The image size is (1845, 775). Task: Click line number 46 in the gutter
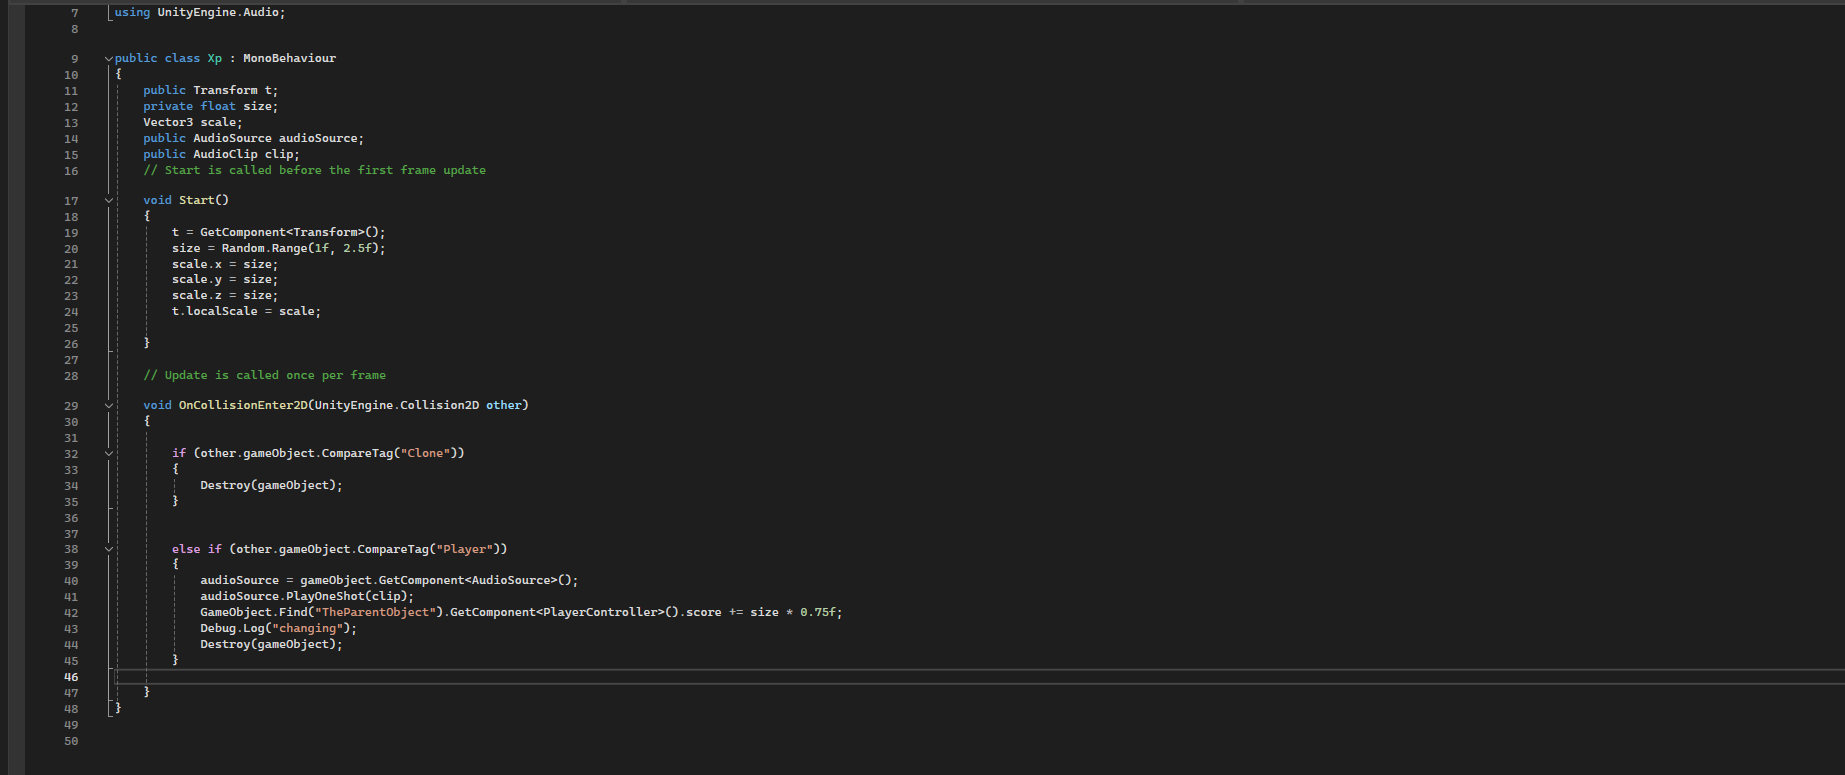pos(71,677)
